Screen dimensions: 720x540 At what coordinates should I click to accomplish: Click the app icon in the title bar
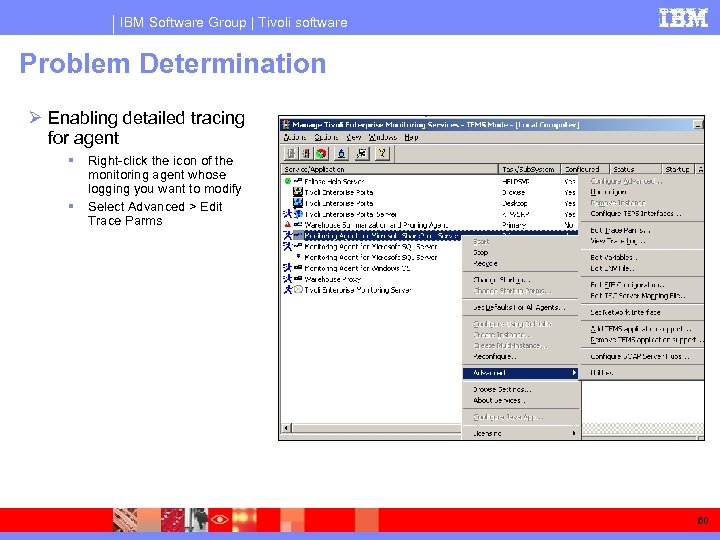(x=286, y=124)
